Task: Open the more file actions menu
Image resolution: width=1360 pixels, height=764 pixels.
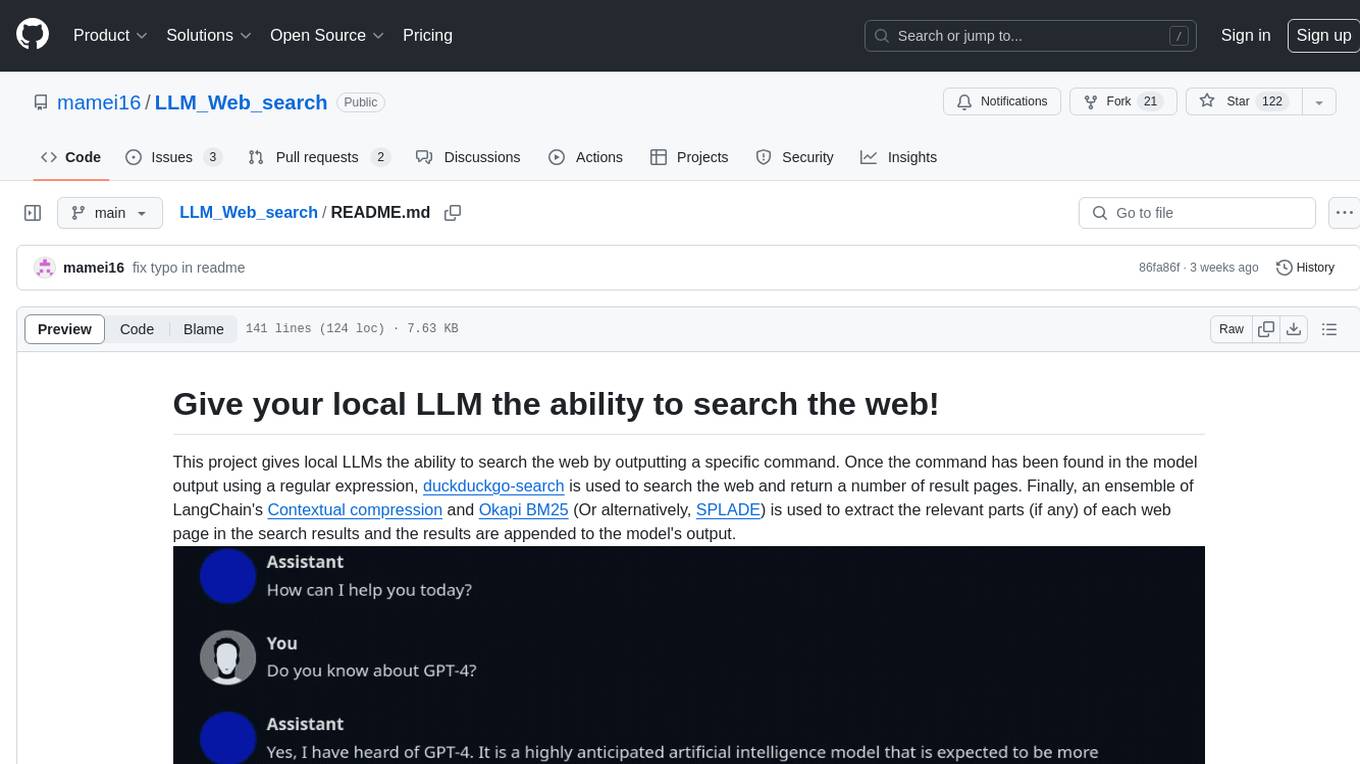Action: [1344, 213]
